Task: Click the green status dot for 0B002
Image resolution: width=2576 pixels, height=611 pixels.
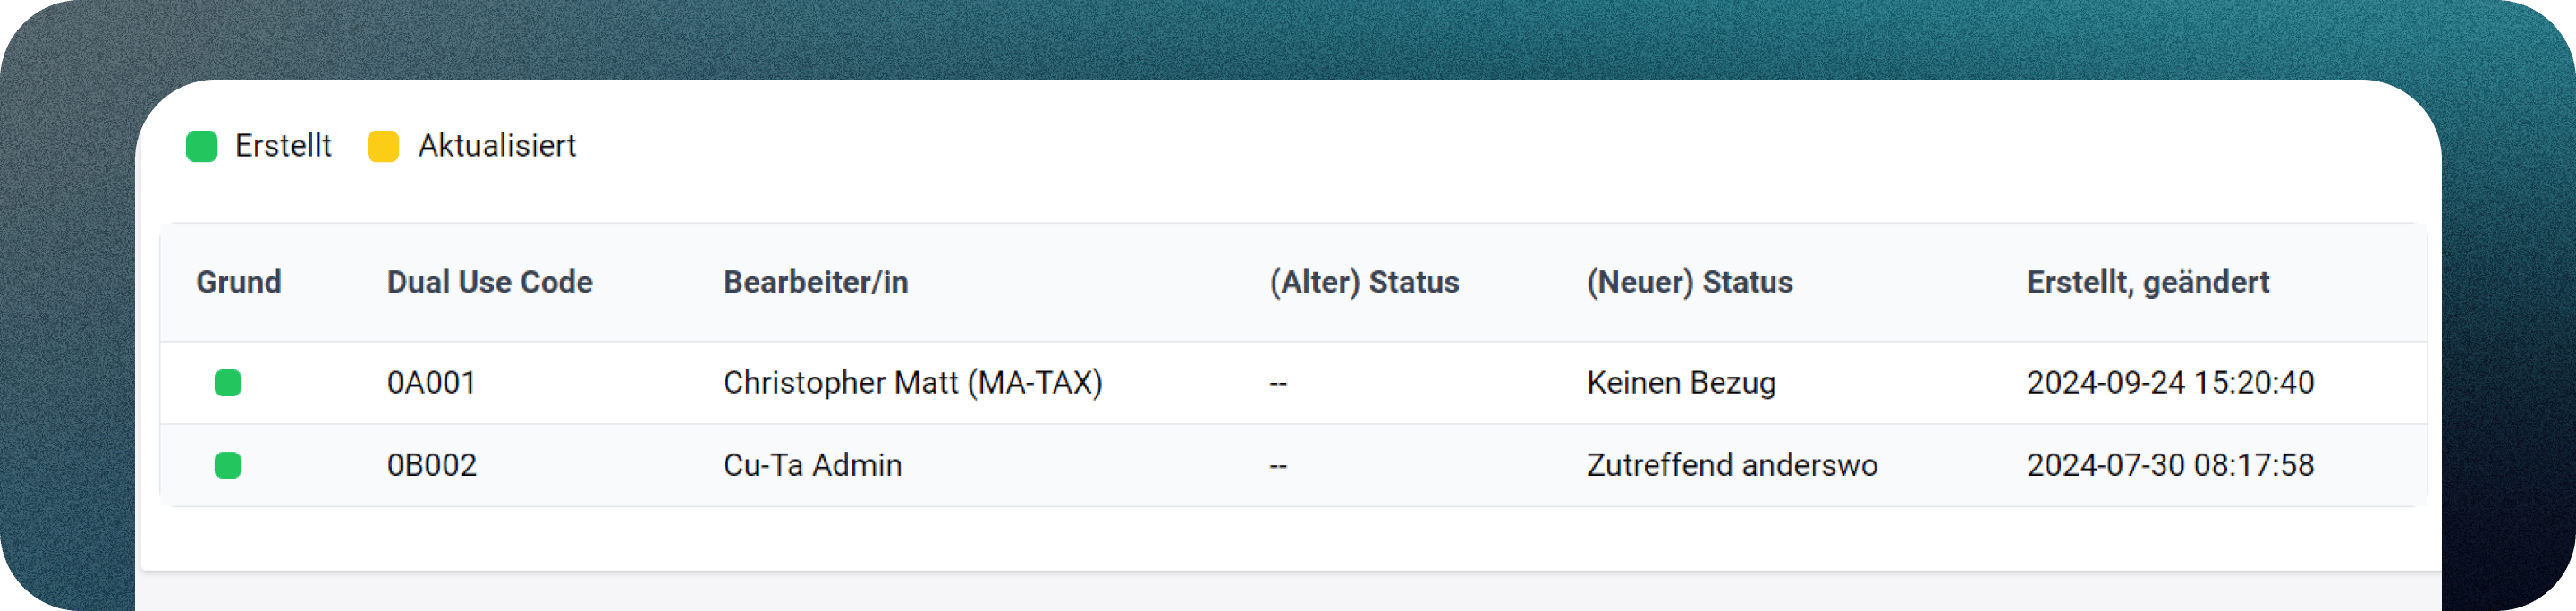Action: point(228,465)
